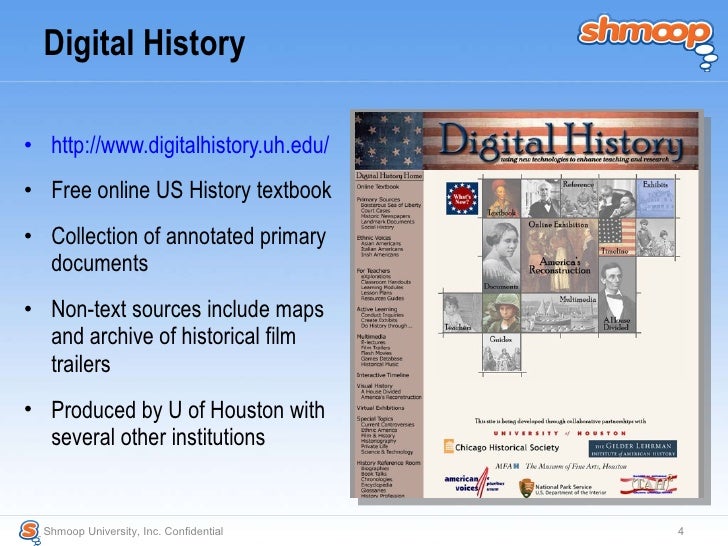This screenshot has width=728, height=546.
Task: Open Asian Americans sidebar link
Action: 381,243
